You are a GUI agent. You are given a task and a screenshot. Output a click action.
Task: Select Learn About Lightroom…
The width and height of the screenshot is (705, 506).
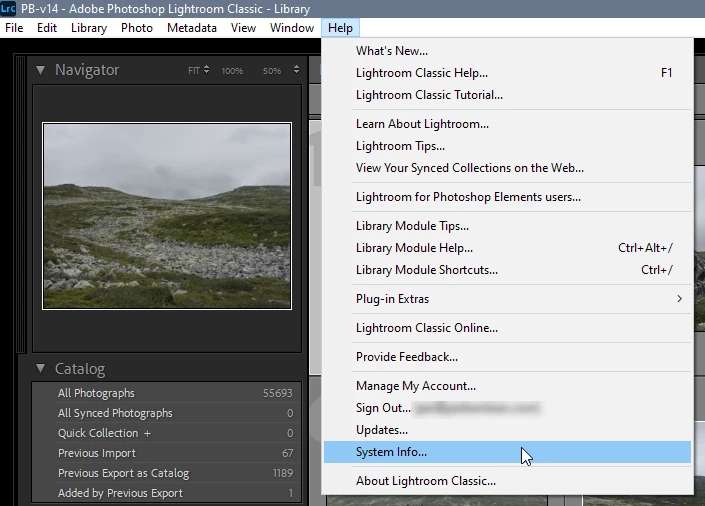(x=507, y=124)
